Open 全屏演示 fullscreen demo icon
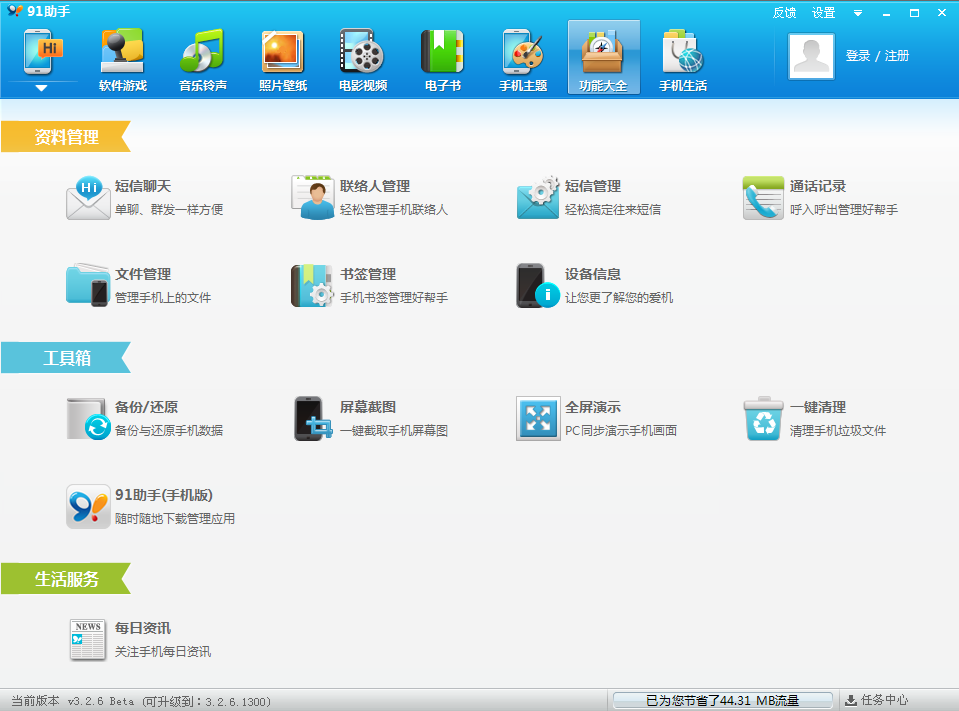Viewport: 959px width, 711px height. [x=538, y=419]
